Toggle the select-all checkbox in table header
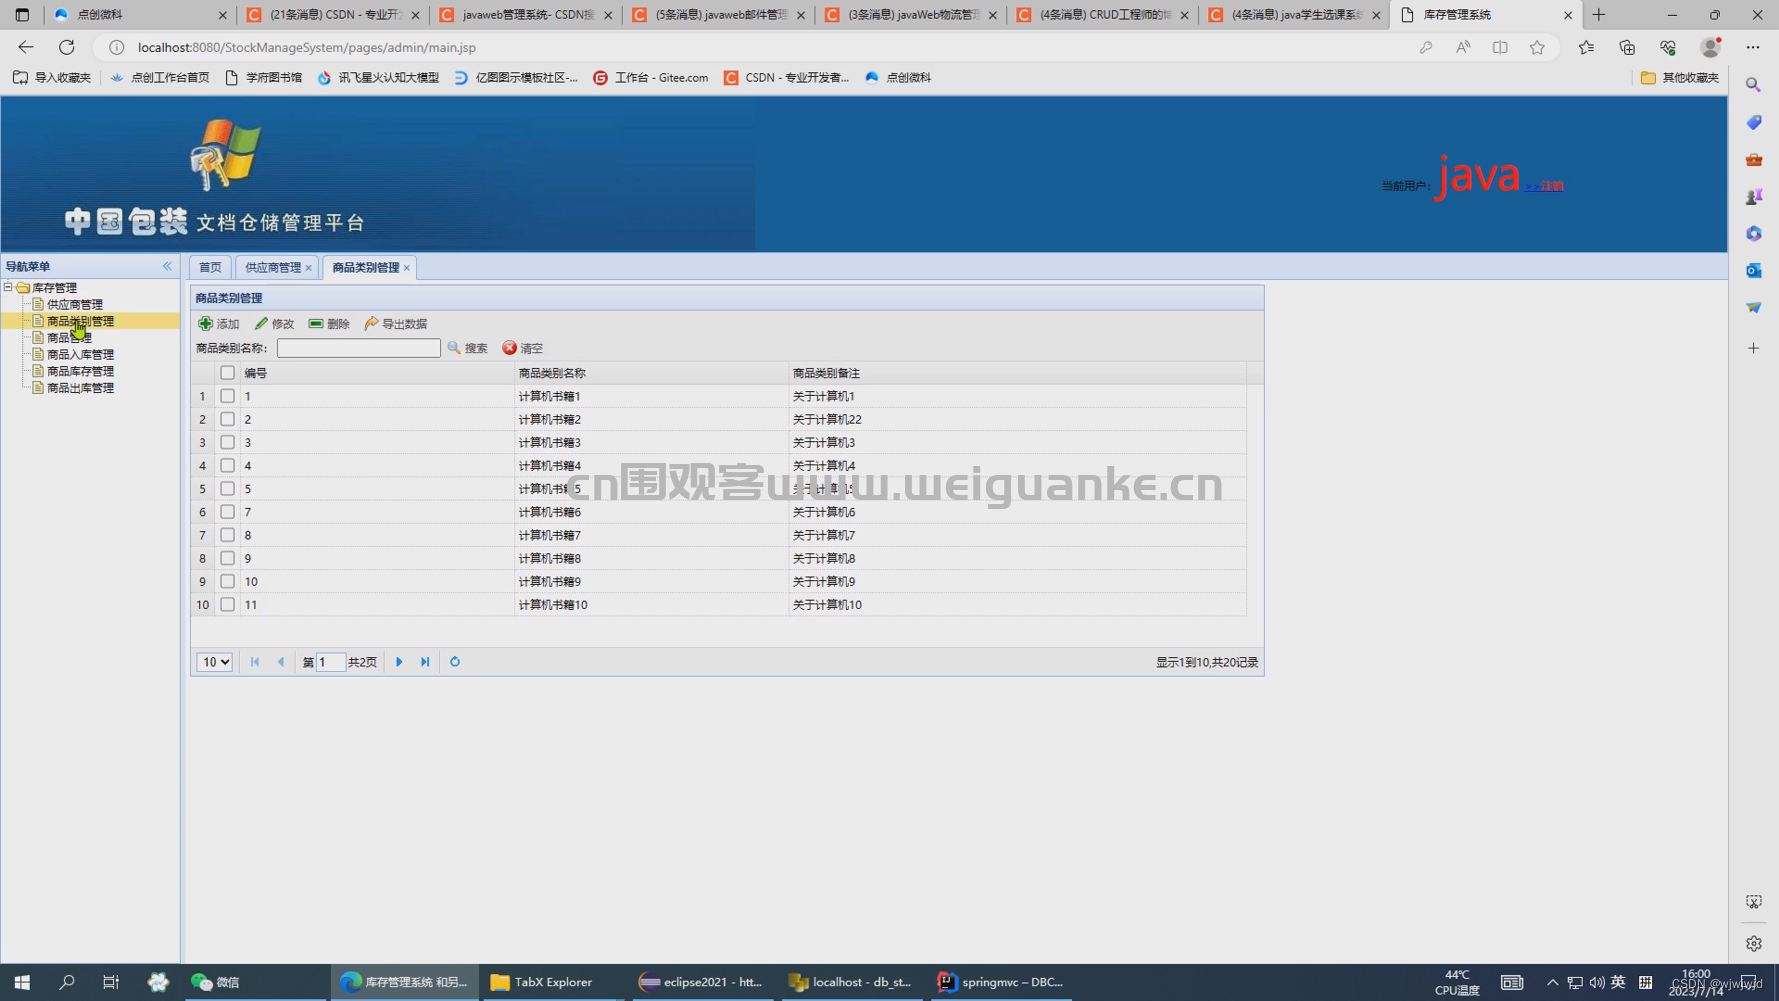The height and width of the screenshot is (1001, 1779). (228, 373)
